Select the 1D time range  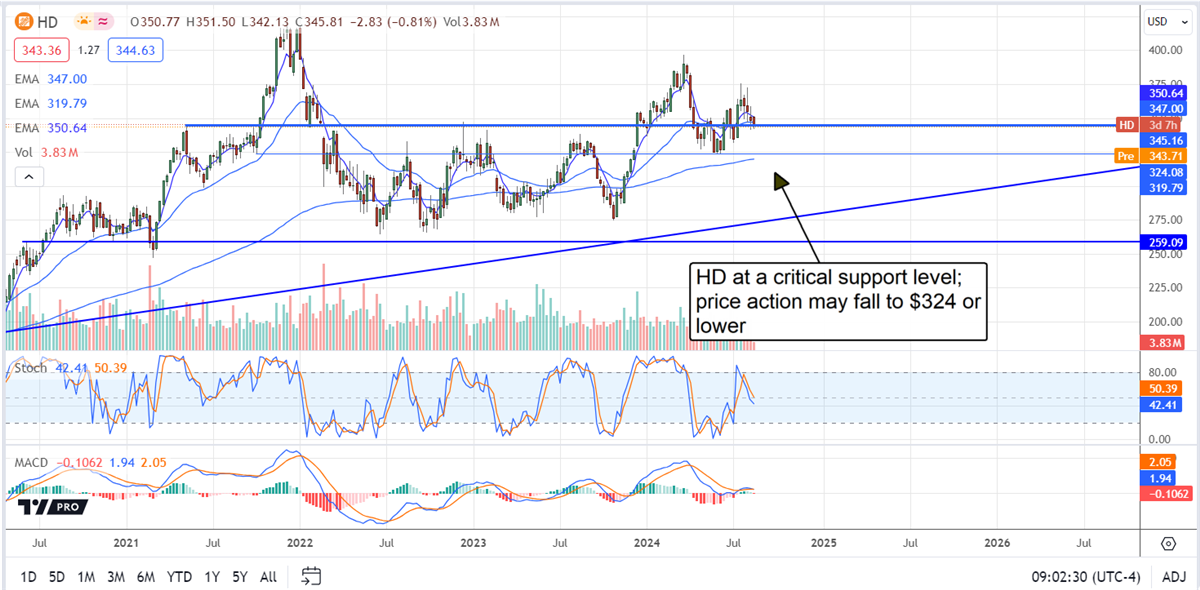click(29, 577)
